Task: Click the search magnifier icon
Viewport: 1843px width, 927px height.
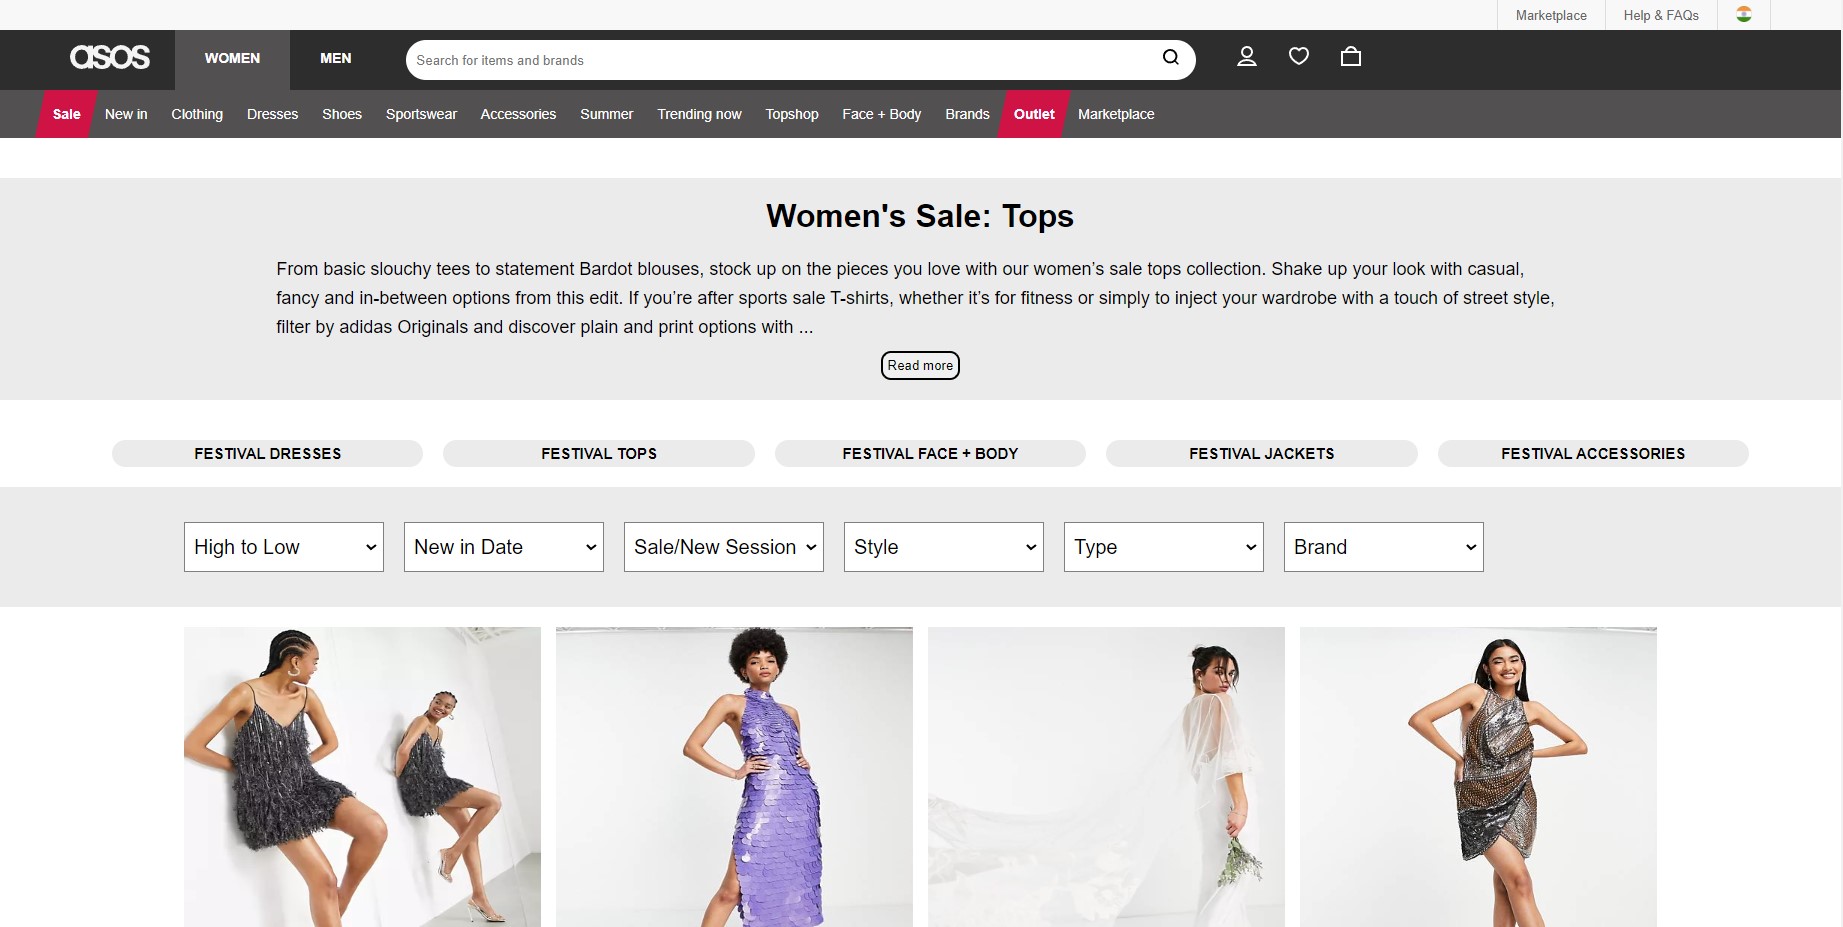Action: pos(1170,58)
